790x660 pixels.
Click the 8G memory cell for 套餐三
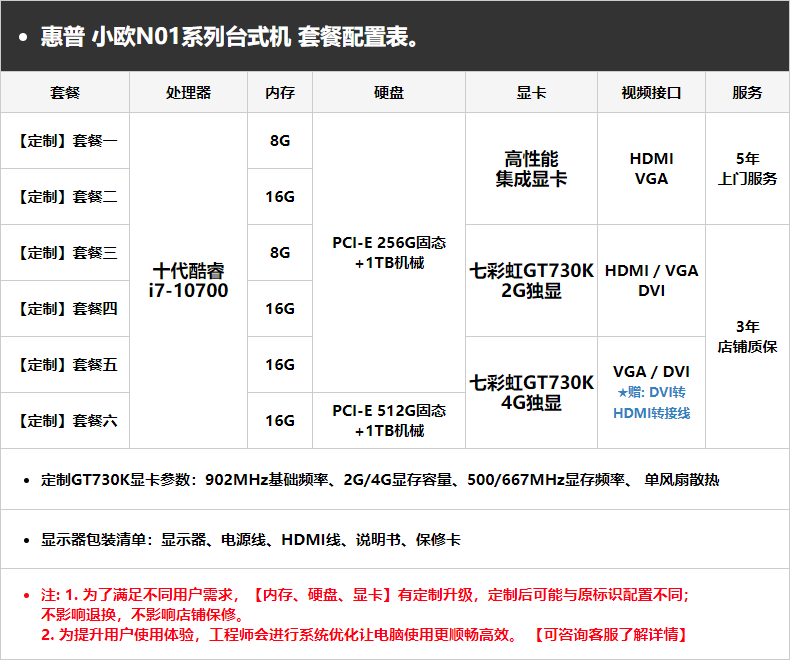[280, 252]
